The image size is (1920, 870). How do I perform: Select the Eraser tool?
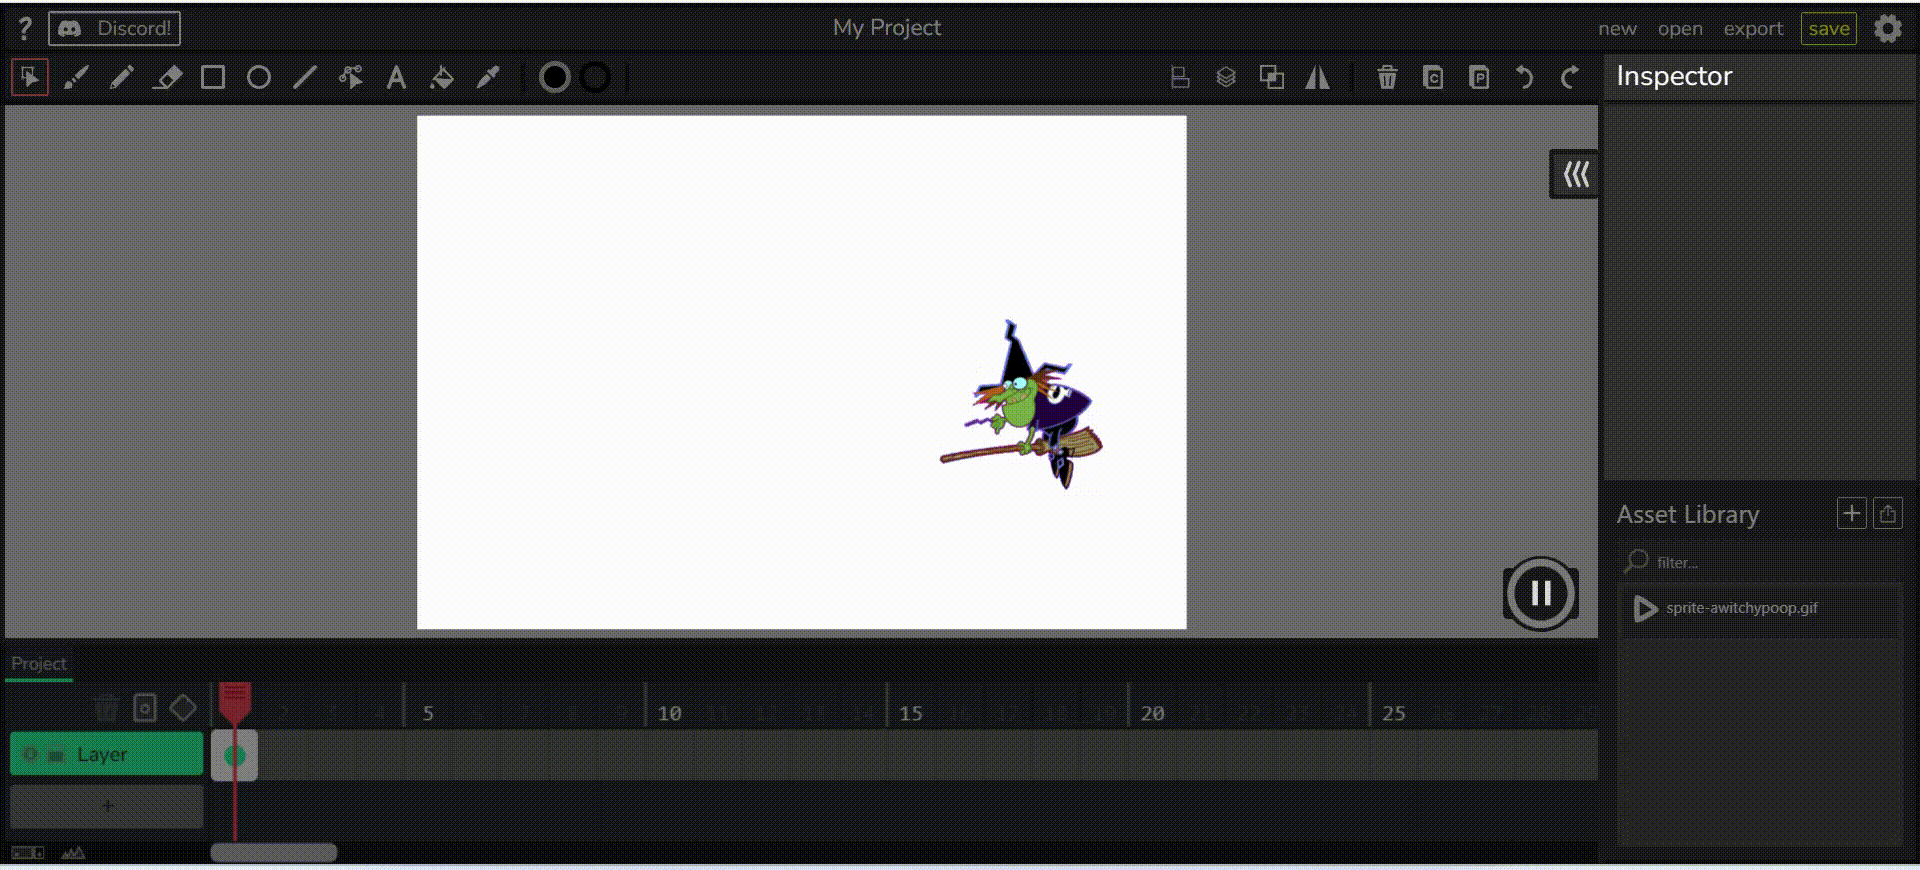(167, 77)
